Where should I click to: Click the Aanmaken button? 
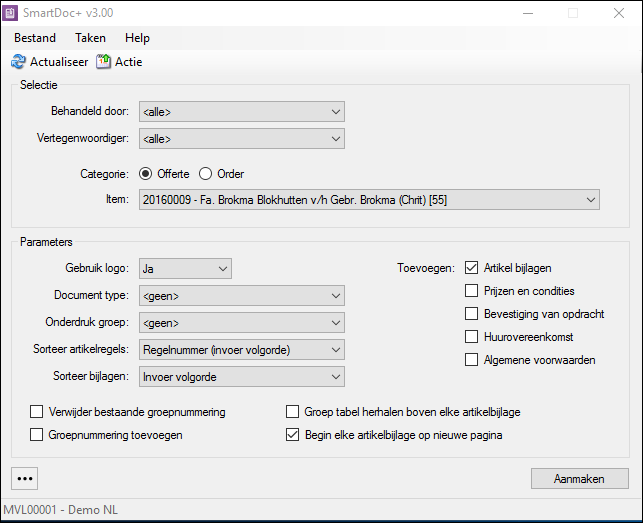pos(579,479)
